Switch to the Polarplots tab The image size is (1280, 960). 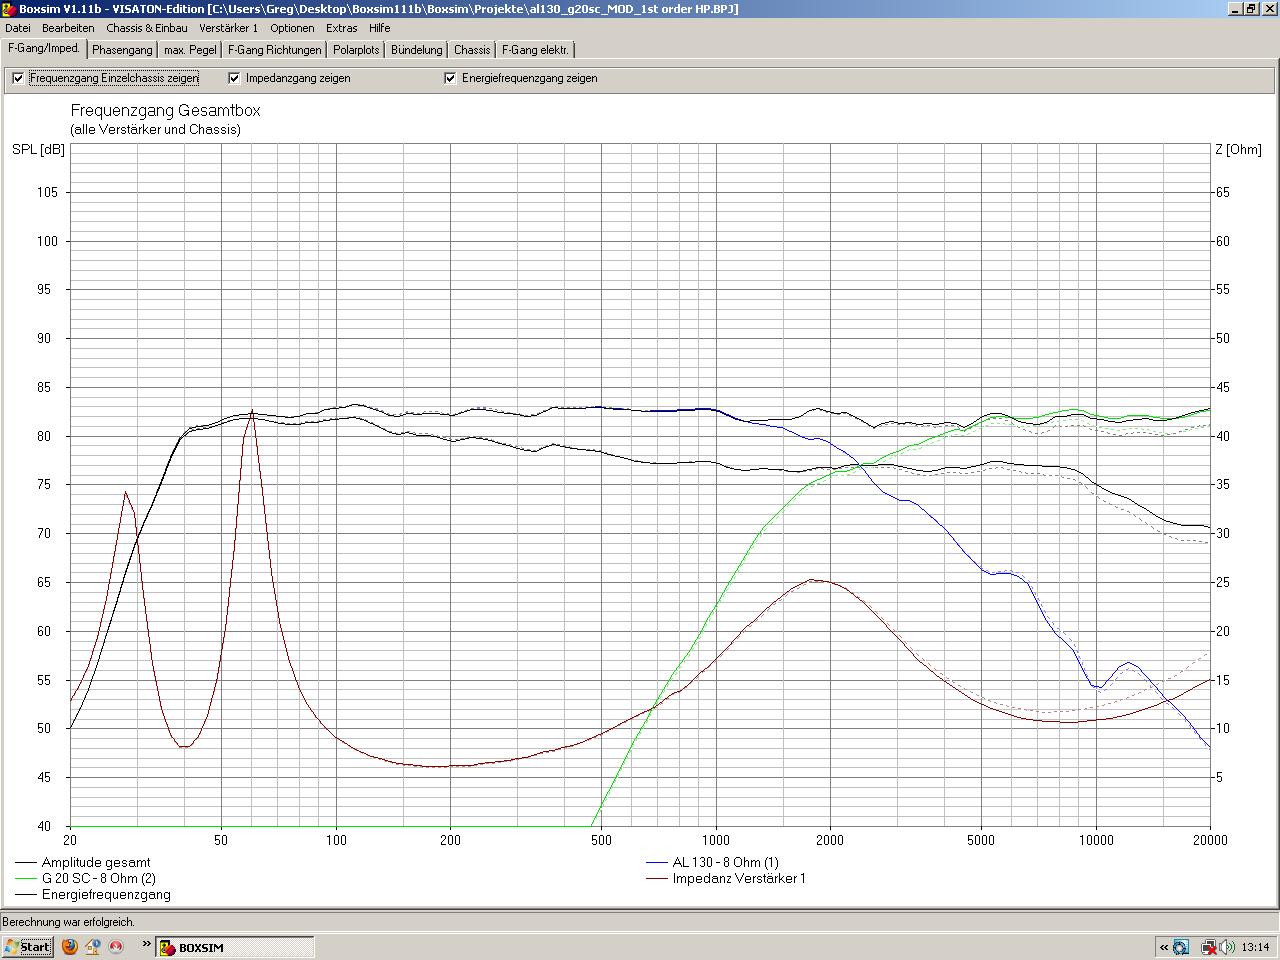(x=356, y=50)
